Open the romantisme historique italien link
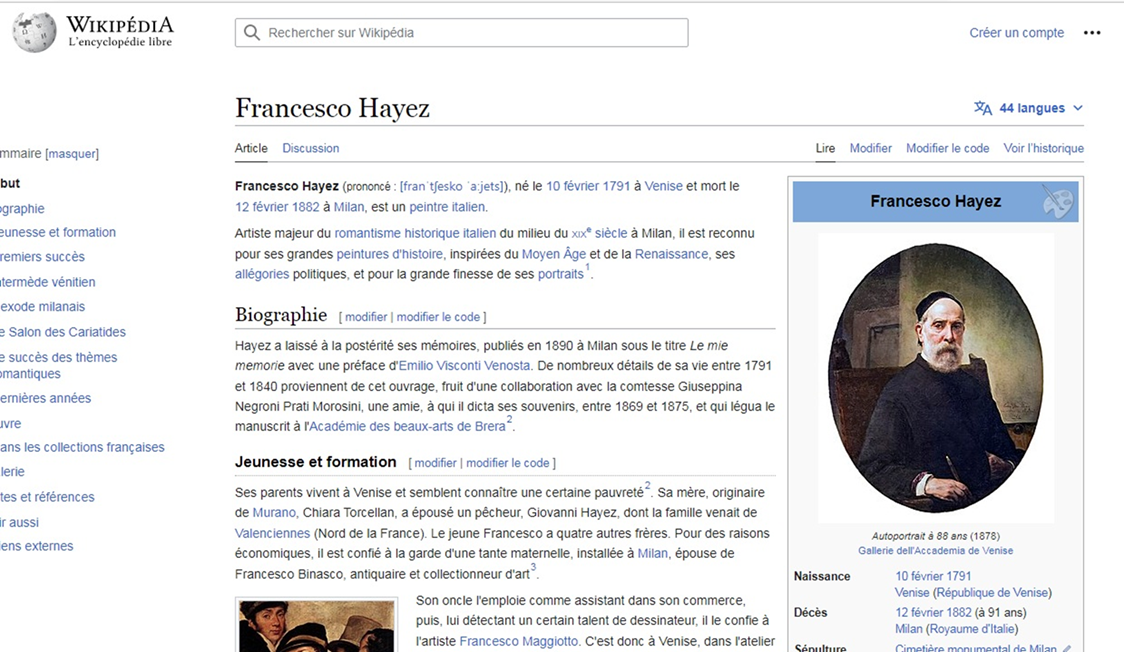This screenshot has height=652, width=1124. click(x=415, y=234)
